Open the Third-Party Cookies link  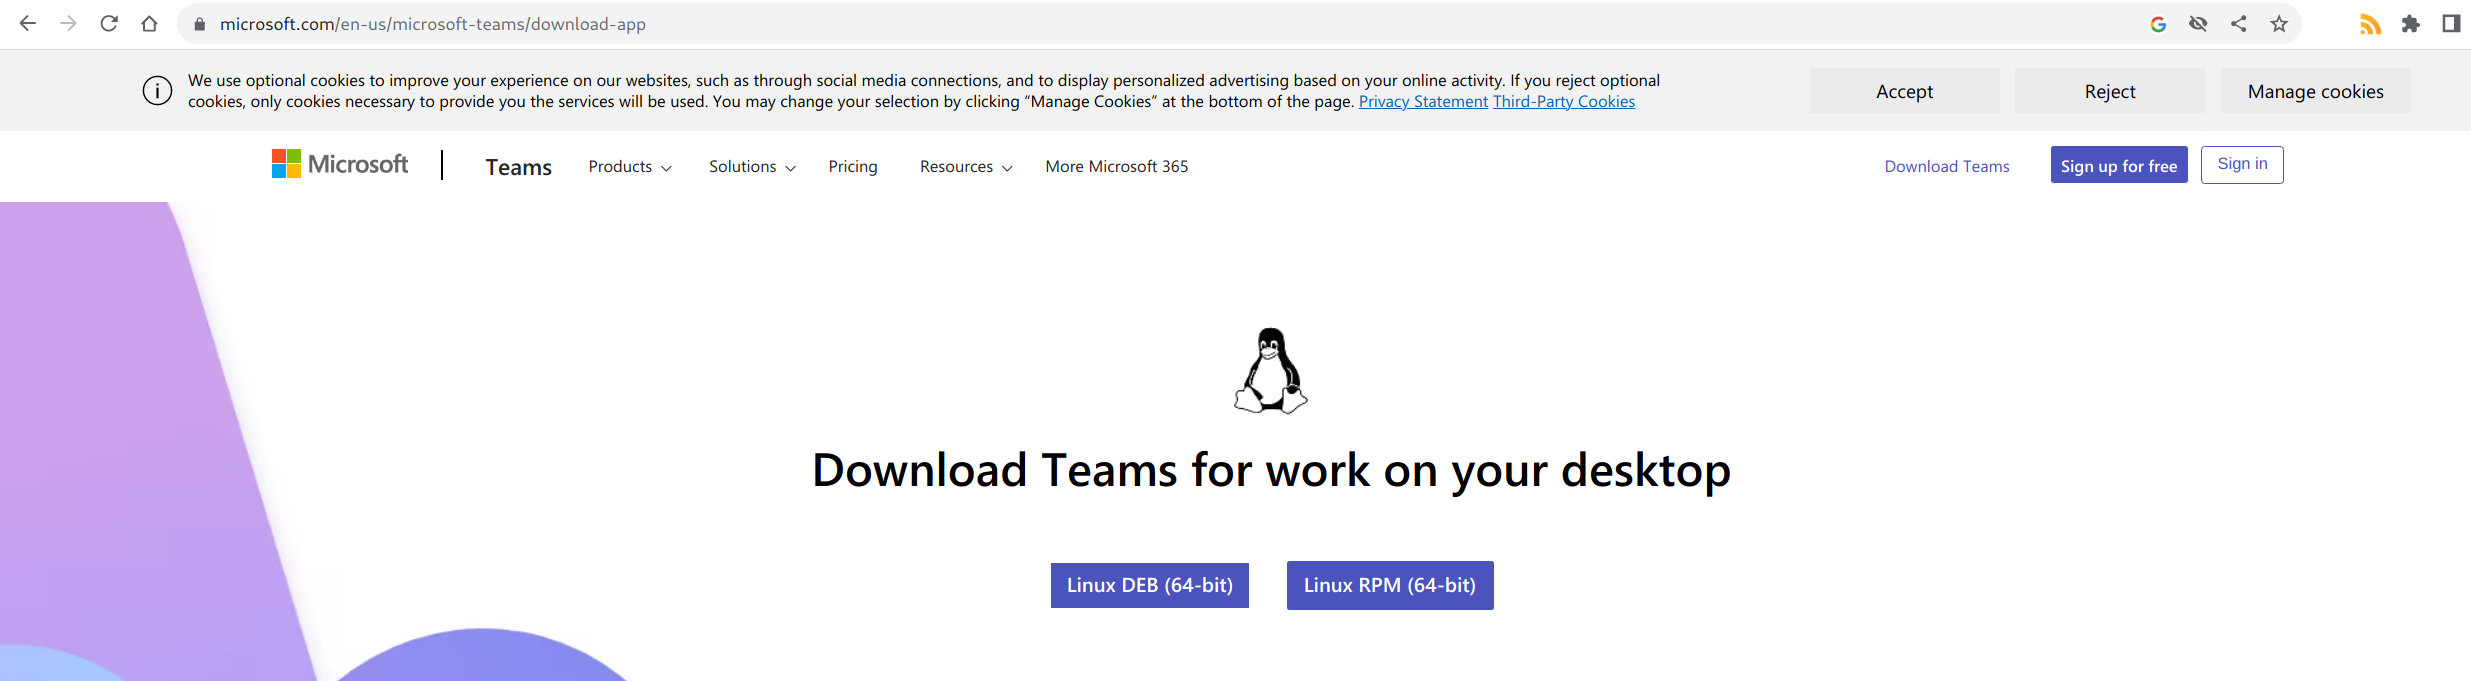click(x=1564, y=101)
